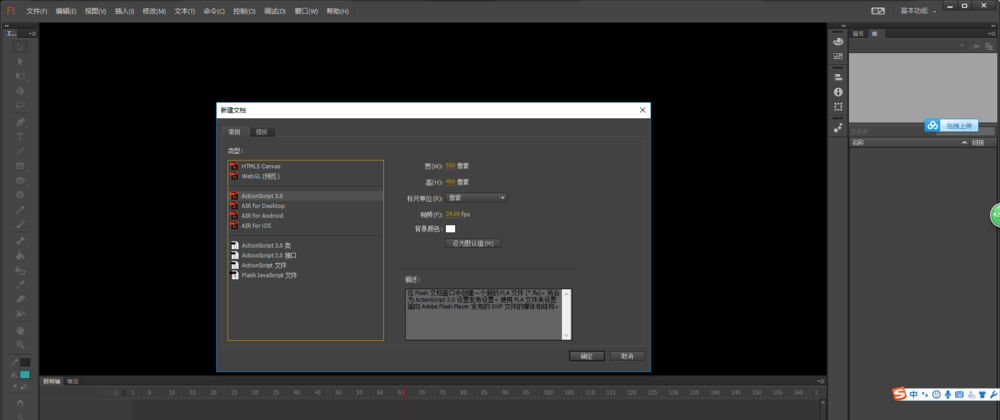
Task: Switch to the 模板 tab in dialog
Action: click(x=261, y=132)
